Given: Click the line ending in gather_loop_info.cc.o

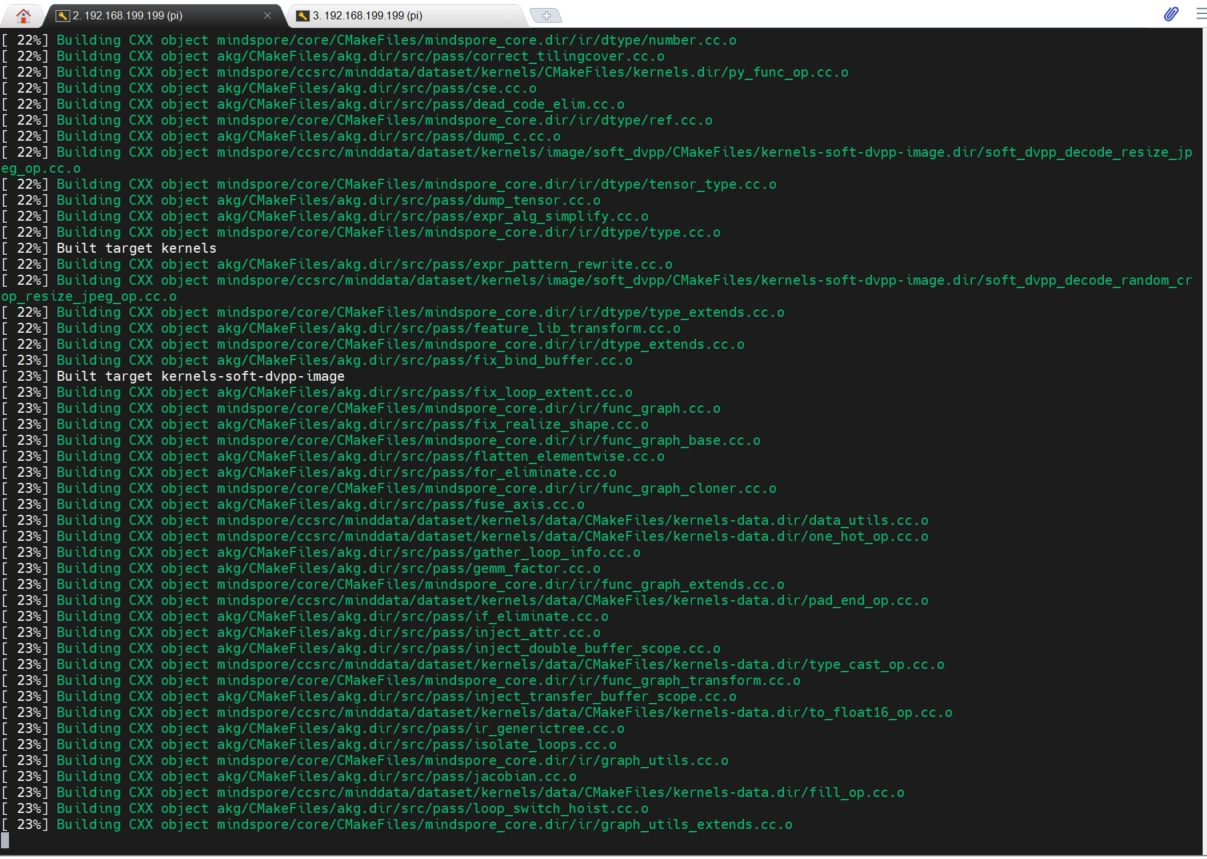Looking at the screenshot, I should 320,552.
